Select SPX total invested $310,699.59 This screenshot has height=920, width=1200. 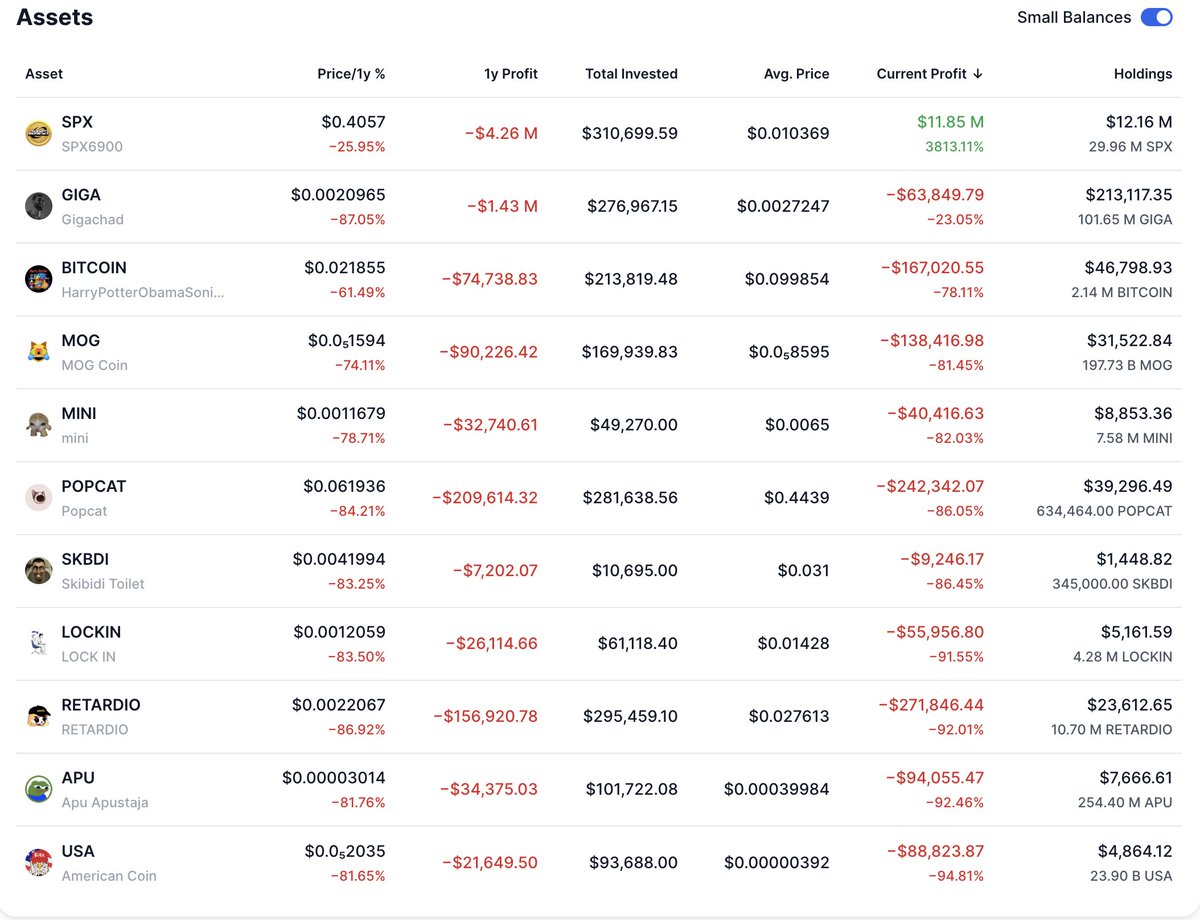[x=630, y=133]
